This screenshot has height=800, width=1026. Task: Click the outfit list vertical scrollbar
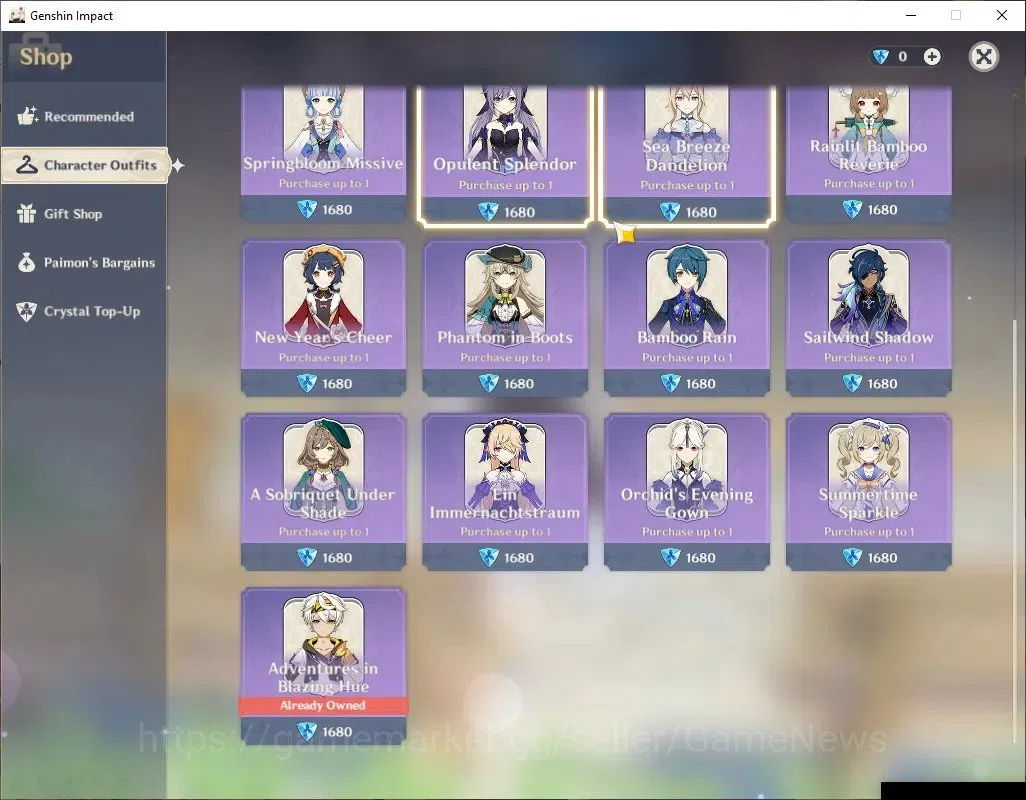click(x=1015, y=531)
